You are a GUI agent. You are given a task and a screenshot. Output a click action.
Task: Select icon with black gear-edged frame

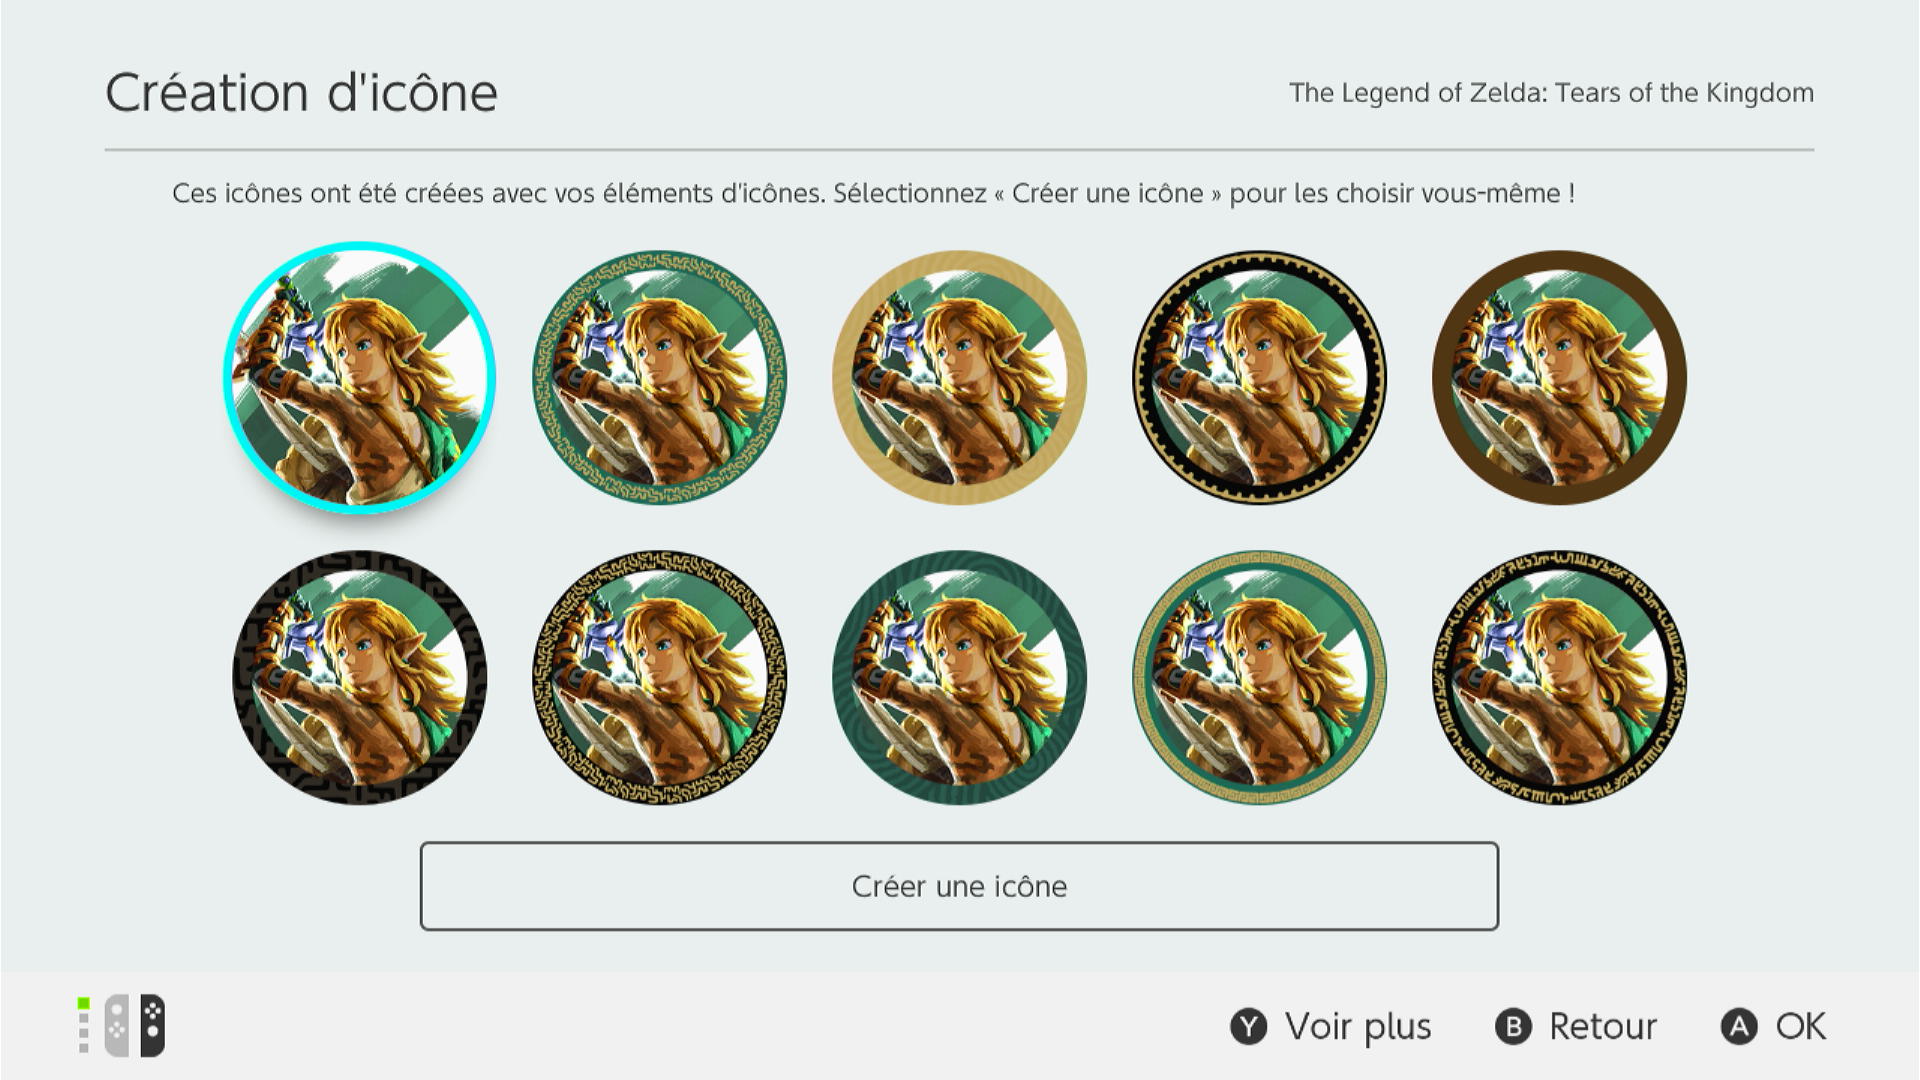[x=1260, y=378]
